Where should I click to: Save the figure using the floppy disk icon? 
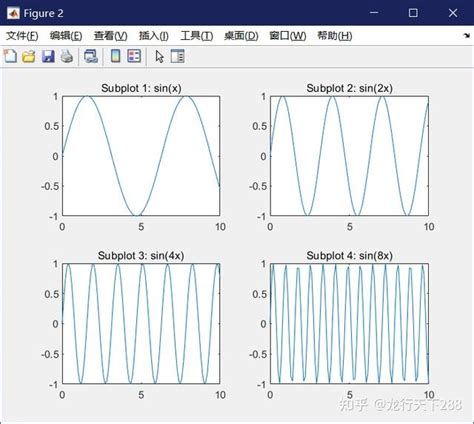click(x=48, y=56)
